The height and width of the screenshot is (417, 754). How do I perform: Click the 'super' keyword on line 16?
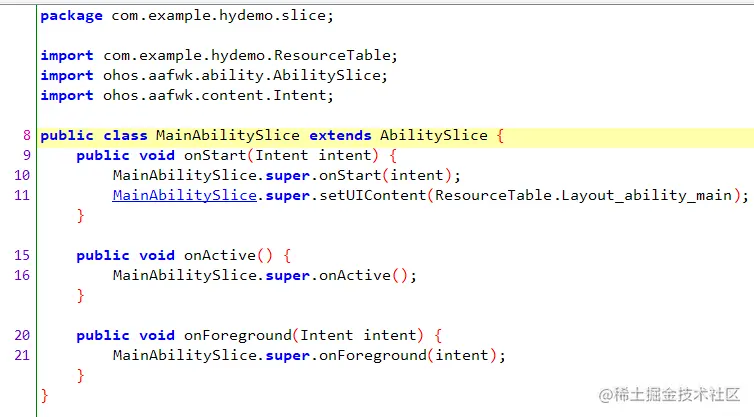288,276
